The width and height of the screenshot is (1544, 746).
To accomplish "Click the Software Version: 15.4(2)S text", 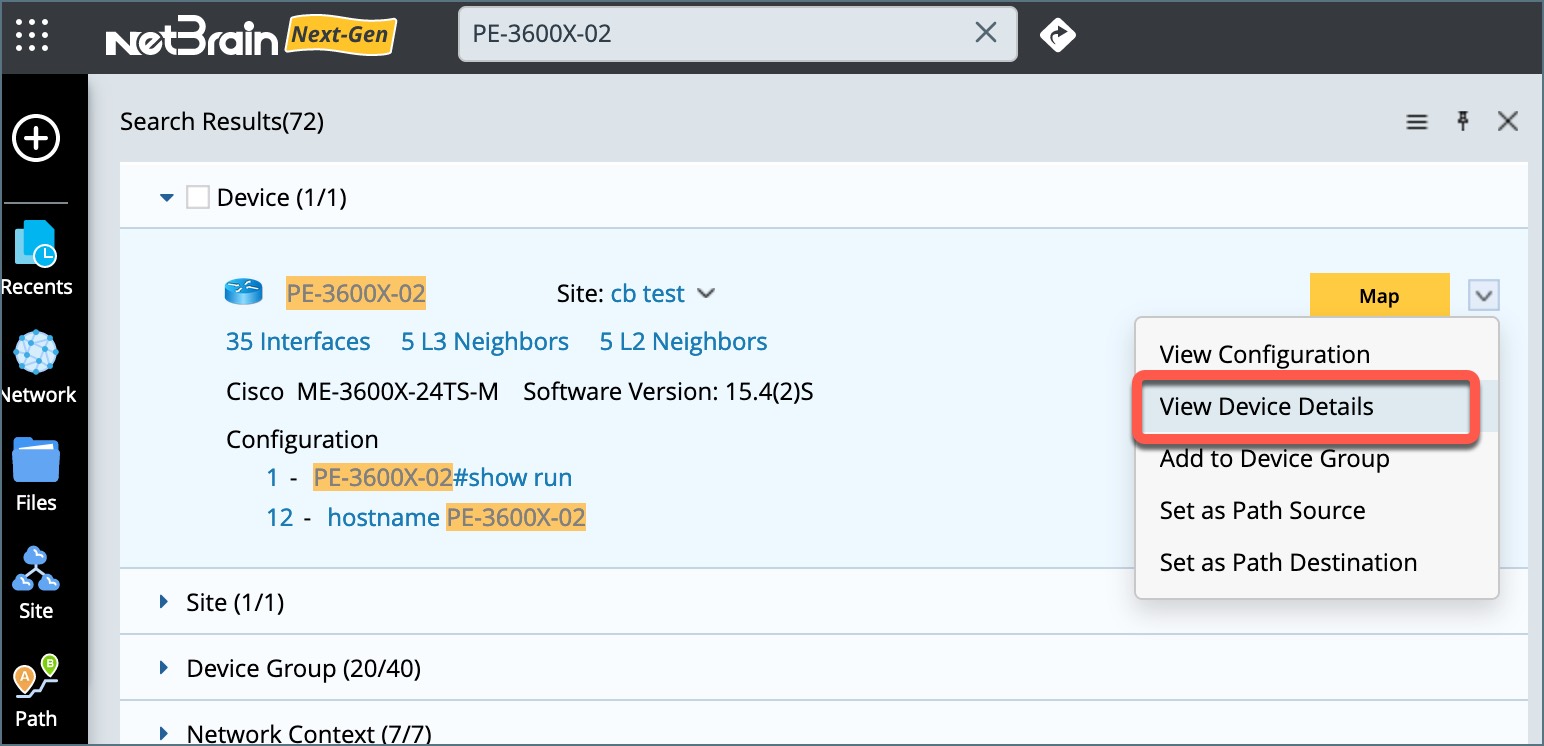I will pos(668,391).
